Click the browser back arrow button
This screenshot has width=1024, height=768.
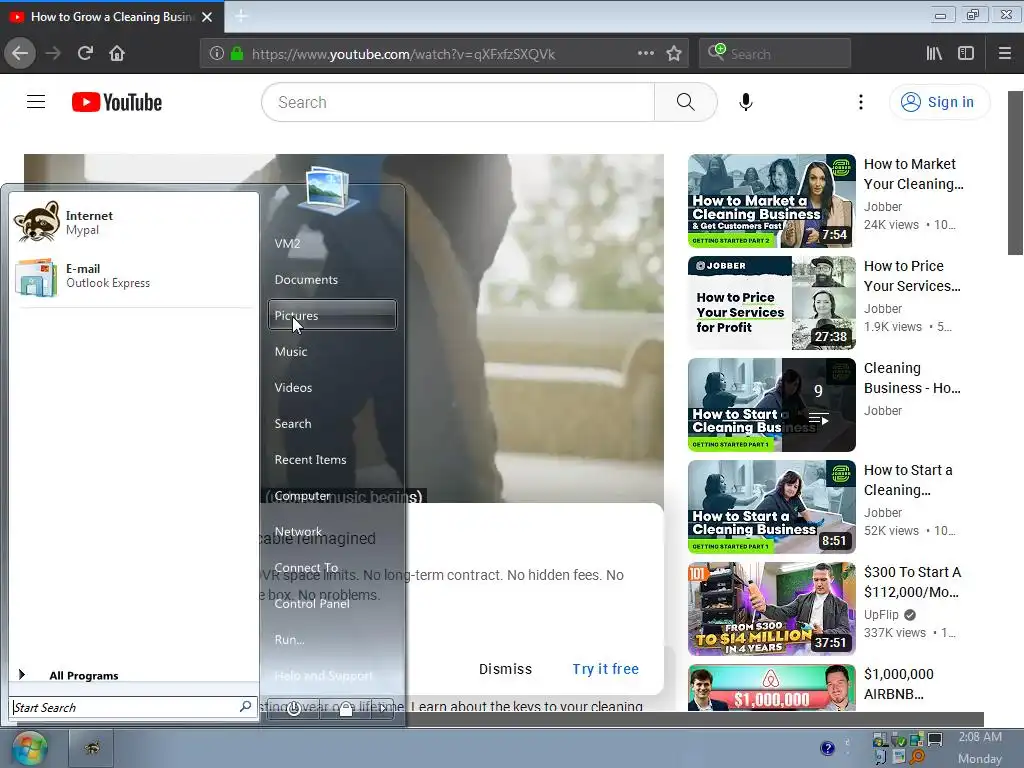[x=20, y=54]
